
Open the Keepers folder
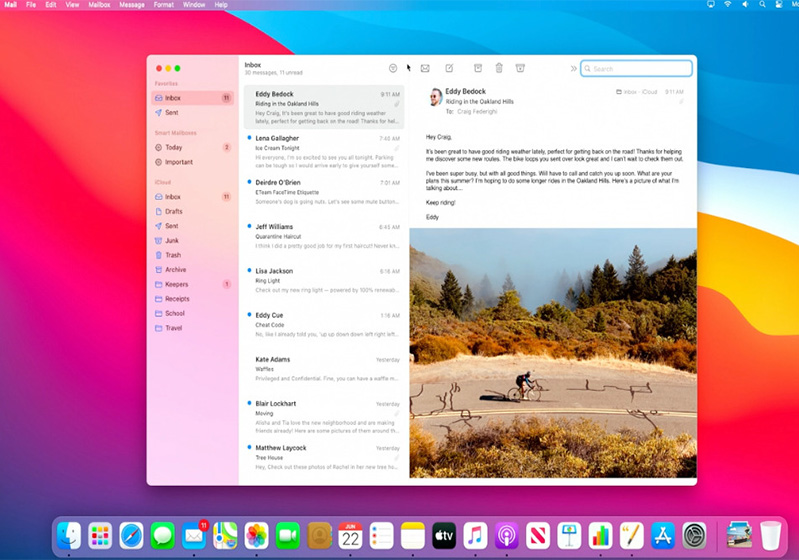tap(193, 284)
